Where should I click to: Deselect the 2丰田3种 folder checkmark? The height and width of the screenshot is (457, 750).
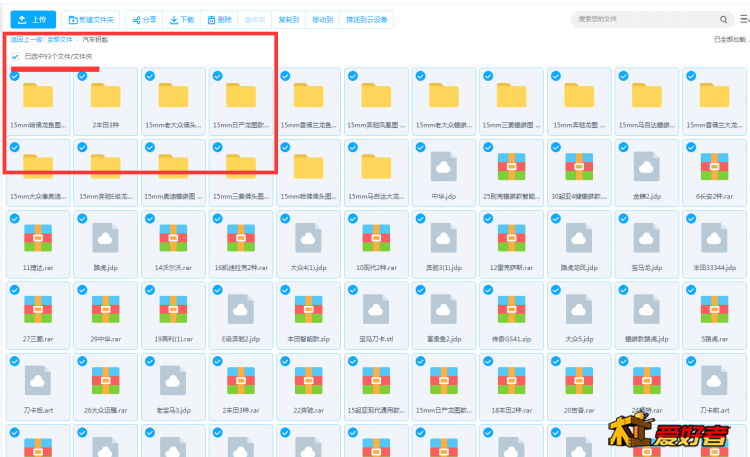click(82, 76)
